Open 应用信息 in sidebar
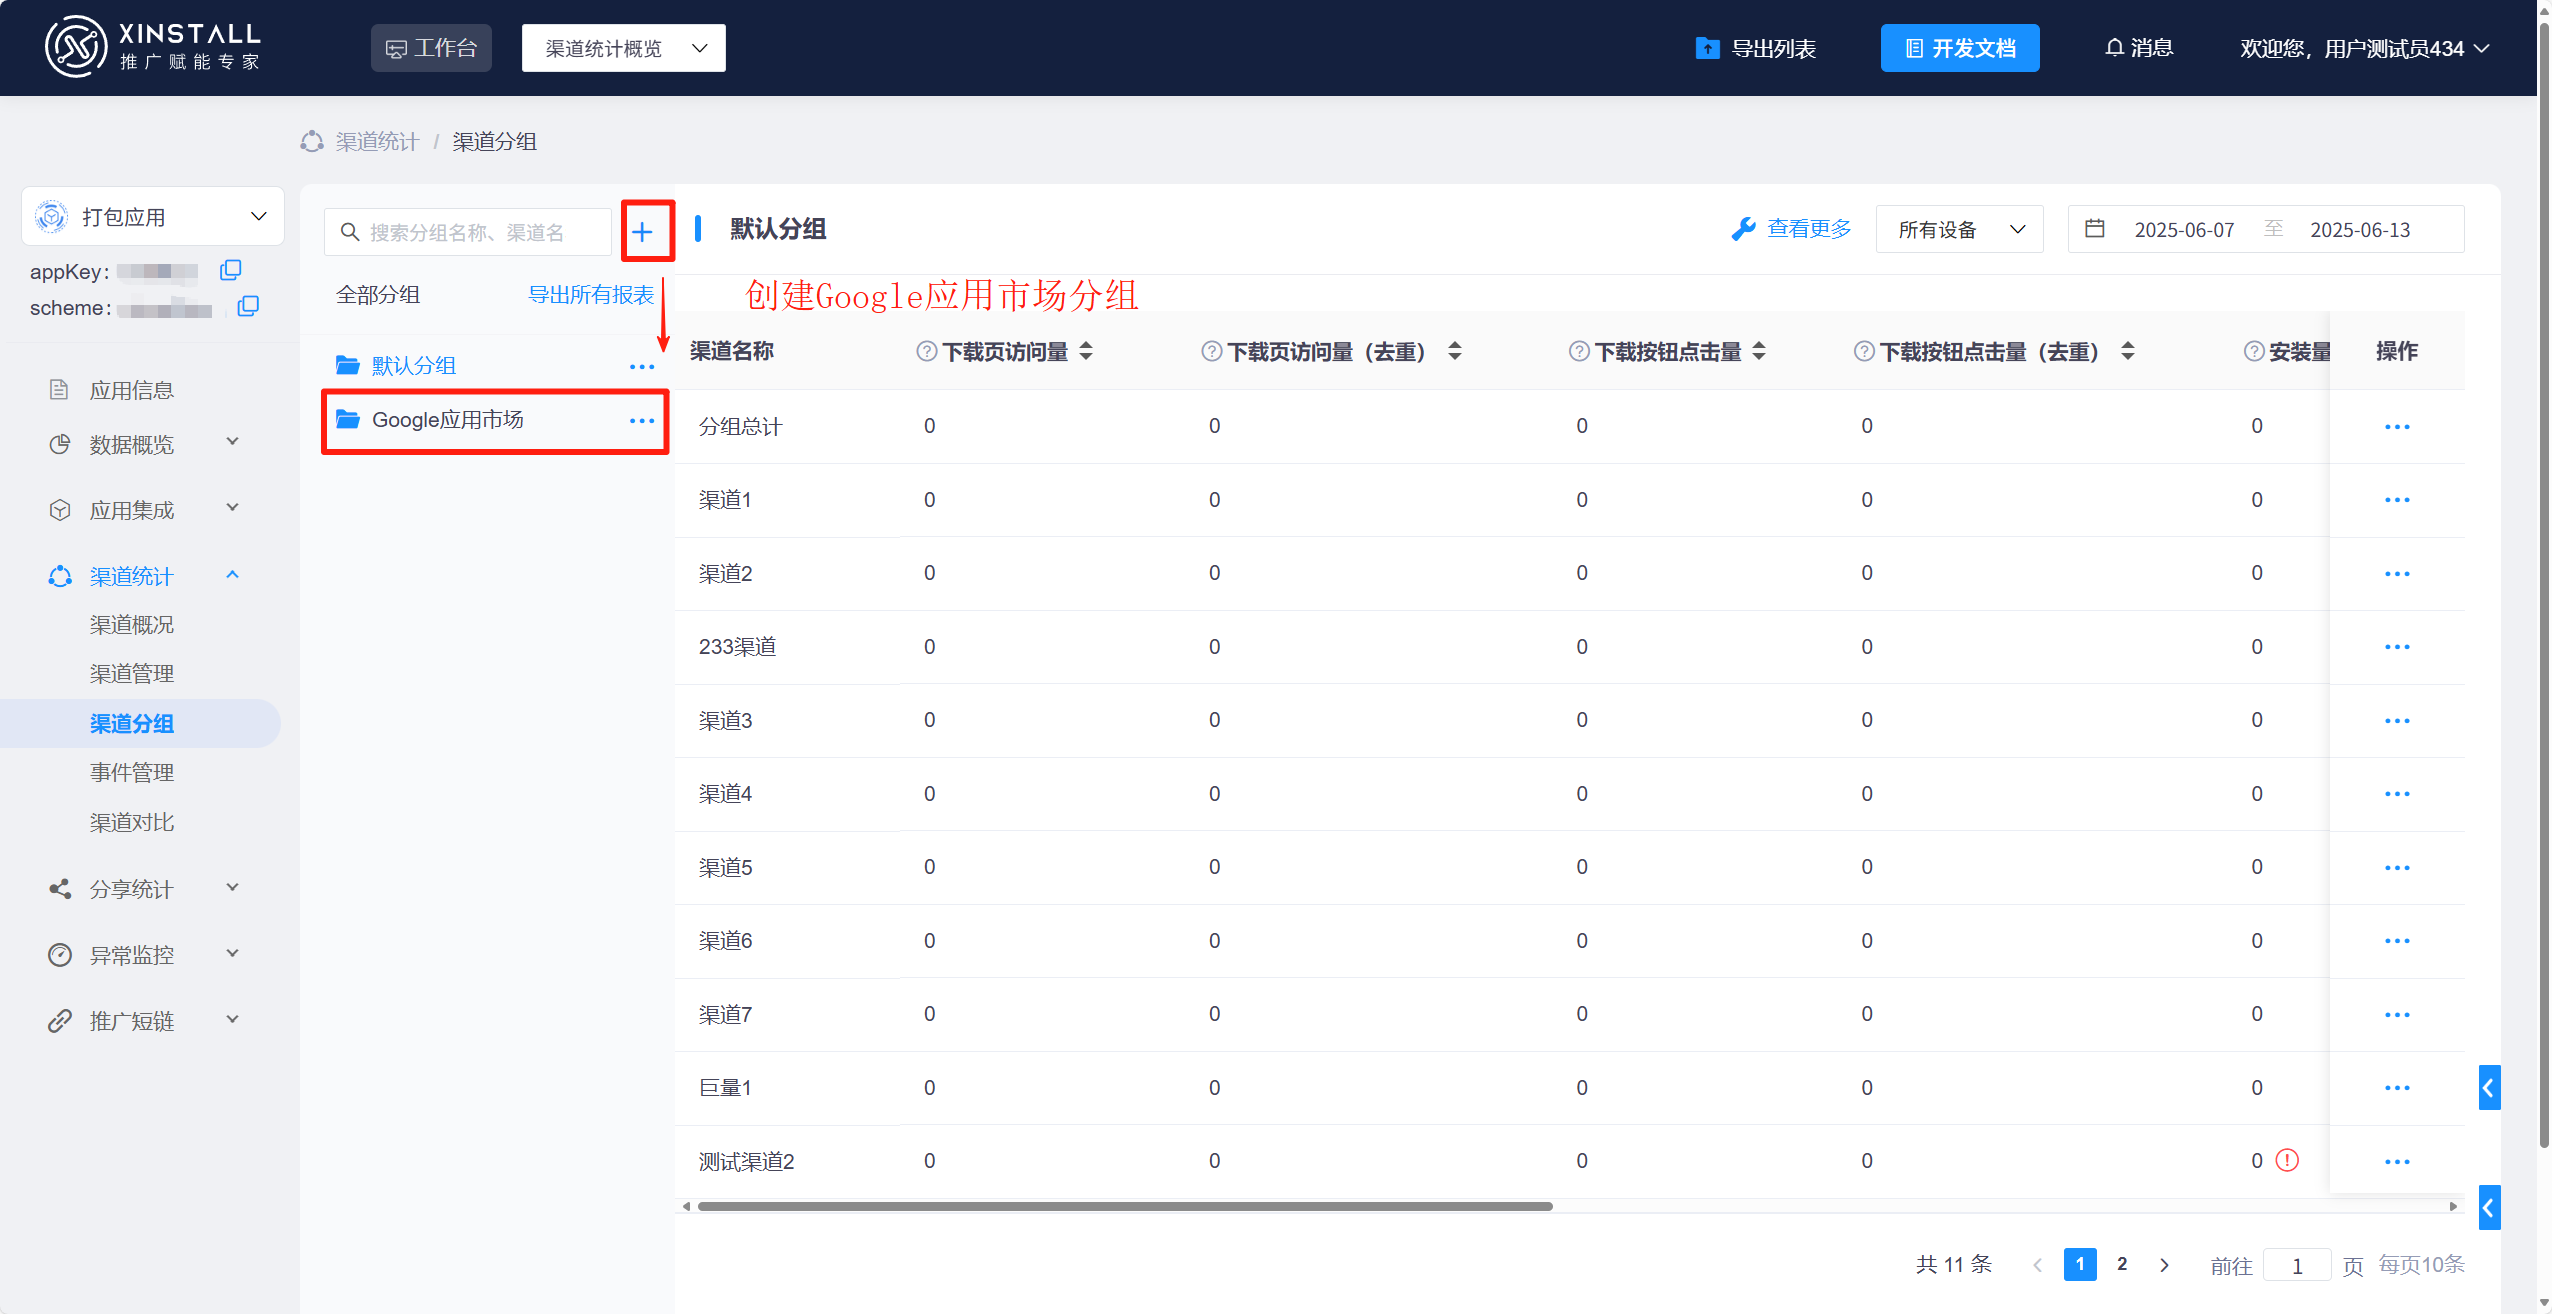Screen dimensions: 2552x1314 click(132, 390)
